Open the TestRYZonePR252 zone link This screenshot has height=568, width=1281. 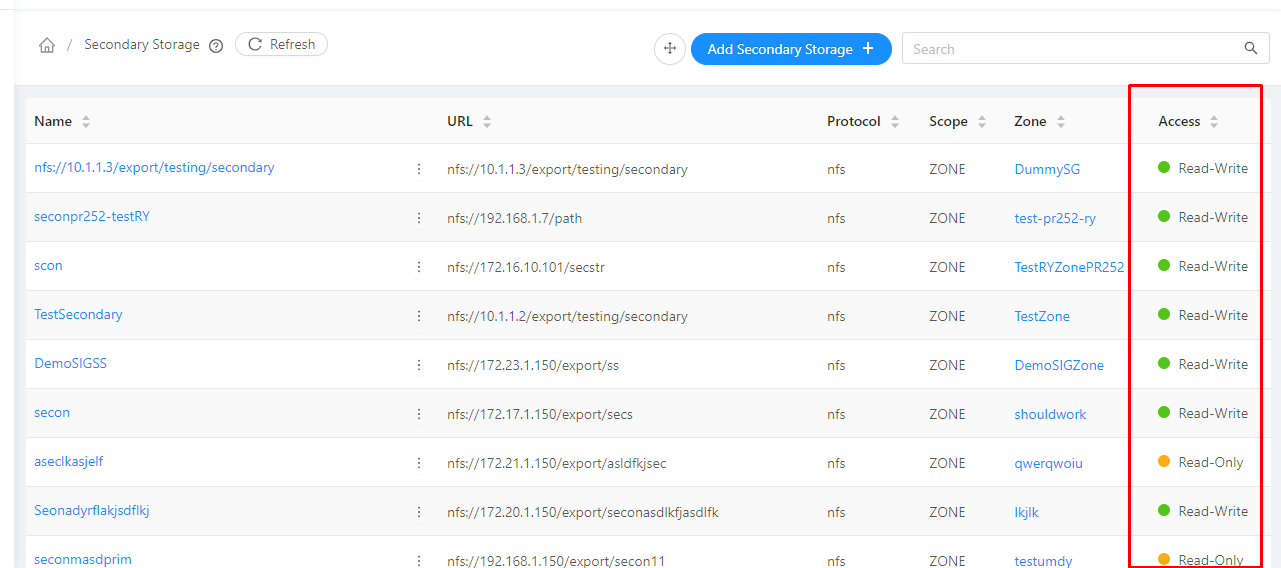click(x=1069, y=267)
